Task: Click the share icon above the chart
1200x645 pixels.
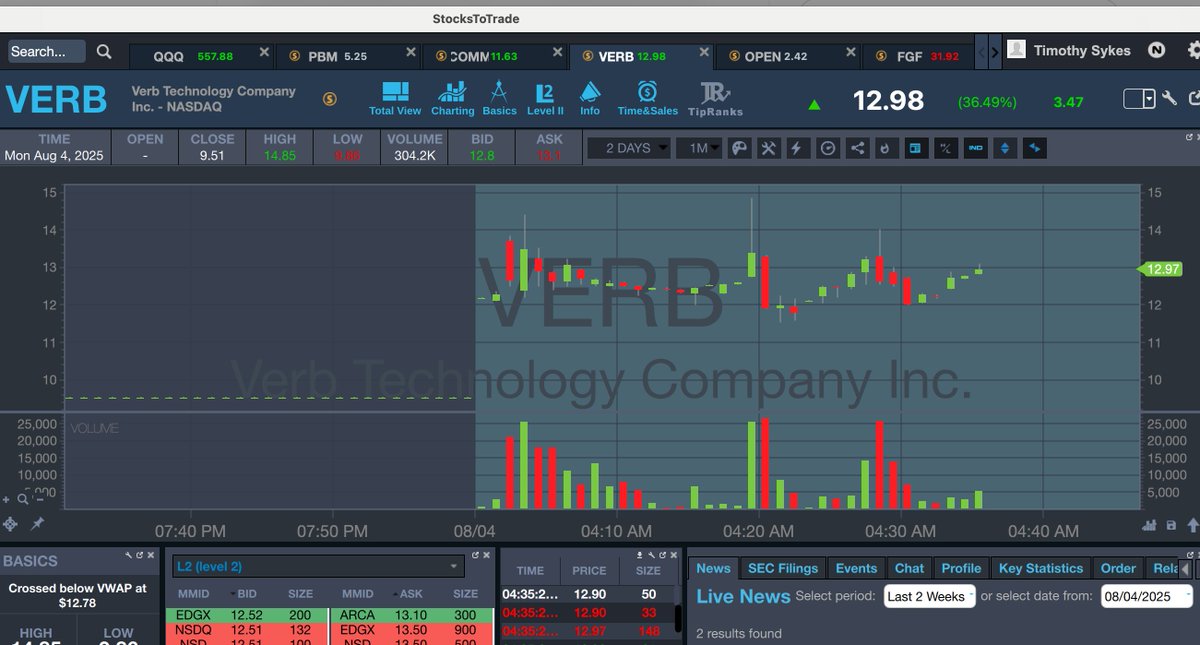Action: [856, 147]
